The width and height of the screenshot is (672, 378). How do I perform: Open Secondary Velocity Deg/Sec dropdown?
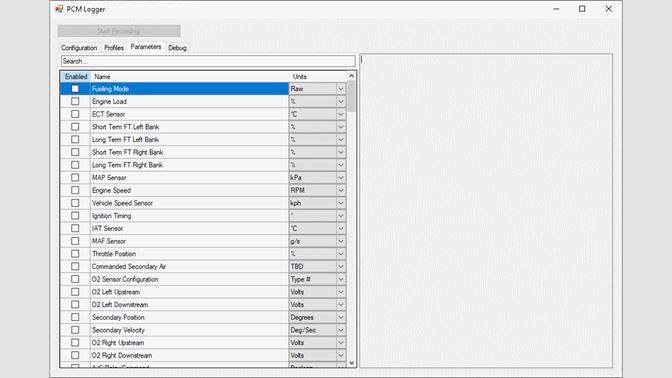[x=341, y=330]
